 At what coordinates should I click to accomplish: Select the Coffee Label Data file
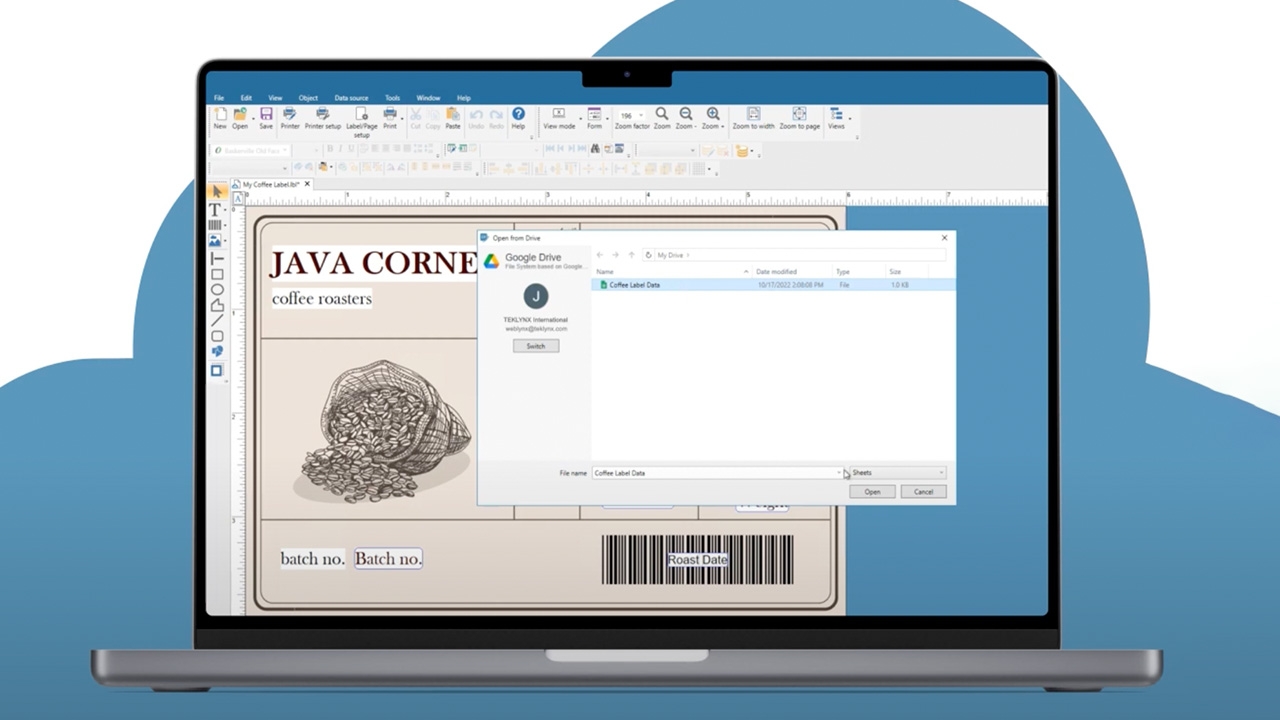[x=634, y=285]
